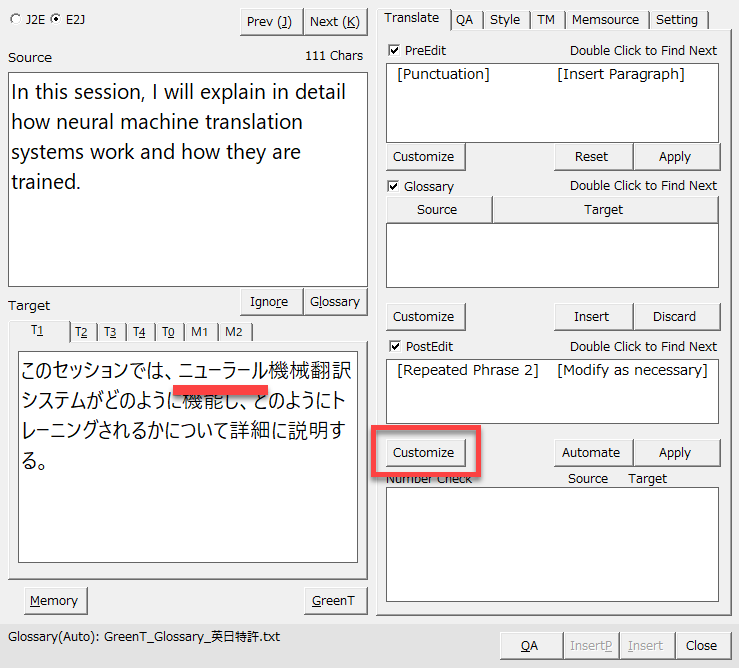Open the M1 target tab
Viewport: 739px width, 668px height.
click(x=200, y=332)
